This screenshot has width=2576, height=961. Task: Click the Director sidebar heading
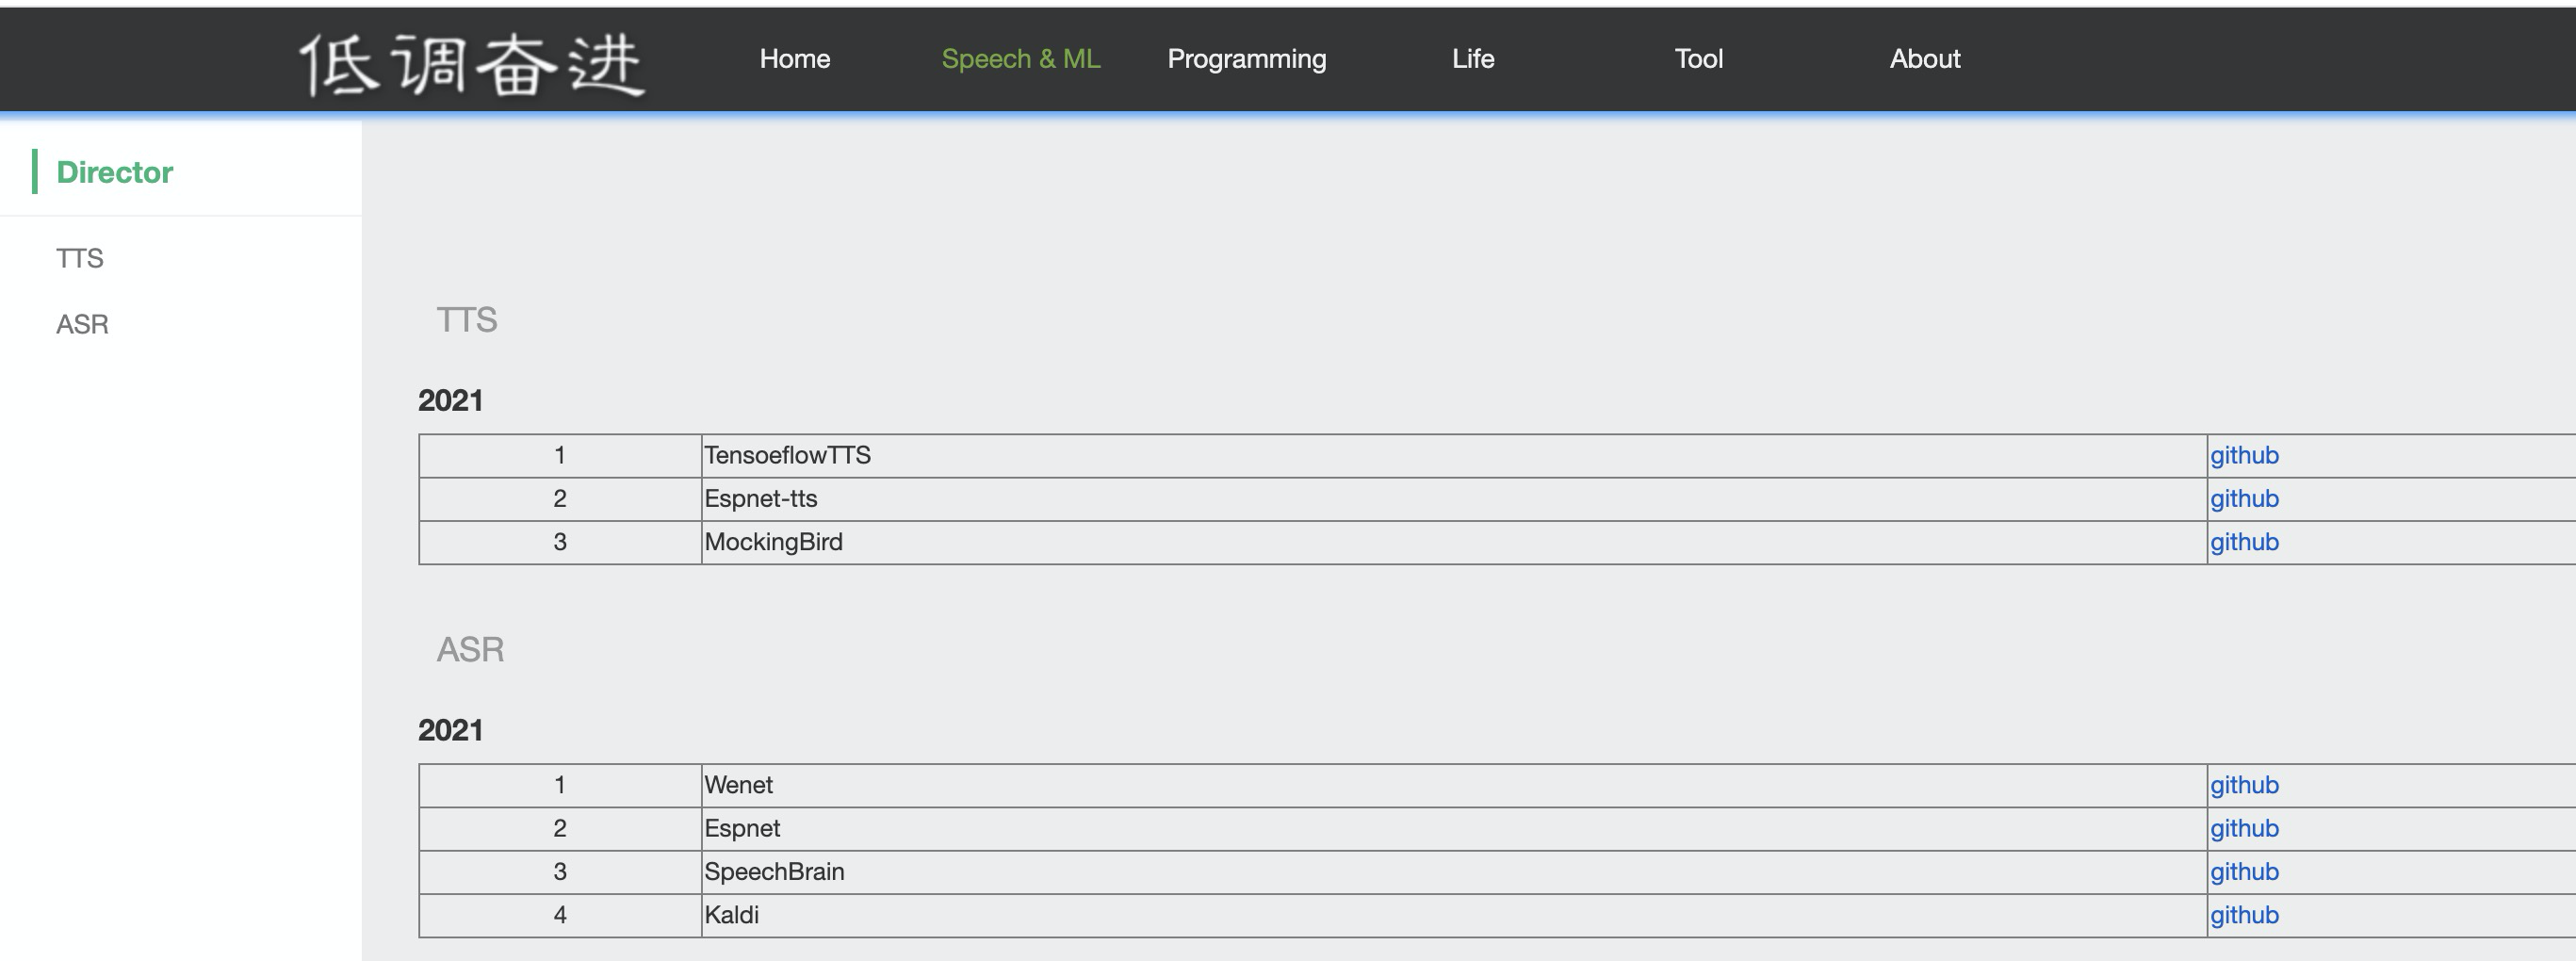115,172
